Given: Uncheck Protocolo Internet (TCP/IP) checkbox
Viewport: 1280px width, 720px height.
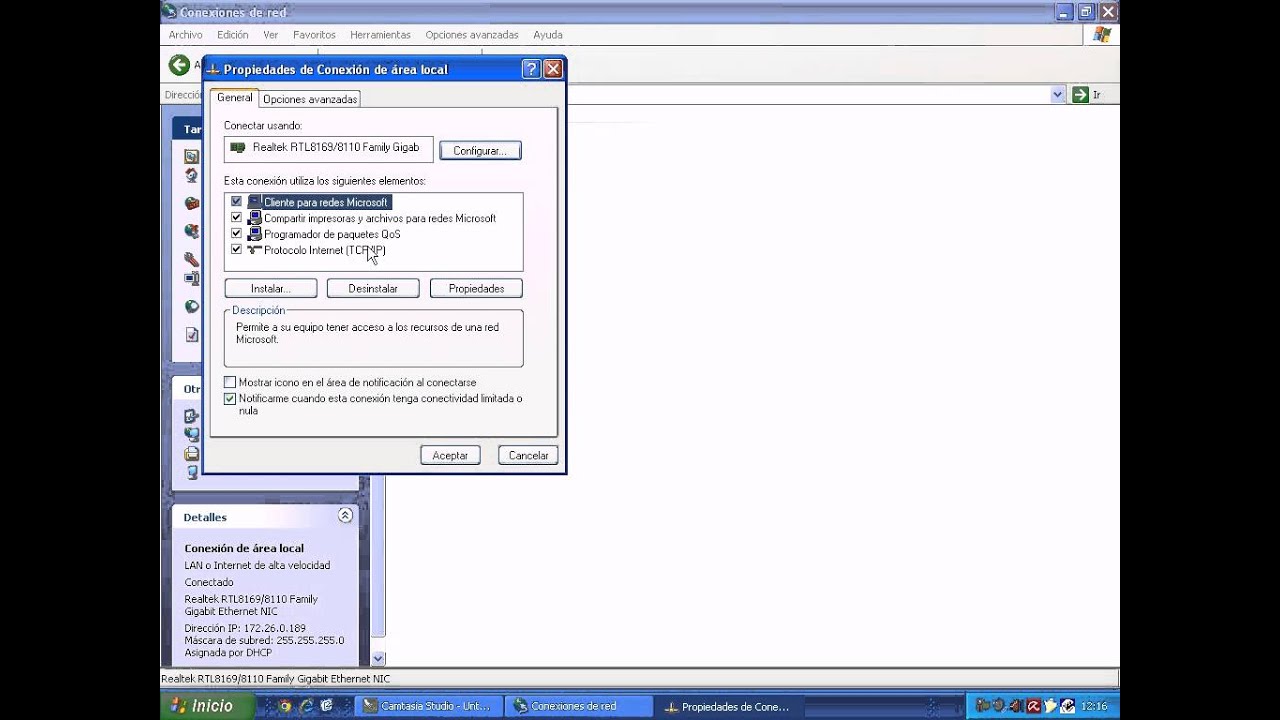Looking at the screenshot, I should [236, 250].
